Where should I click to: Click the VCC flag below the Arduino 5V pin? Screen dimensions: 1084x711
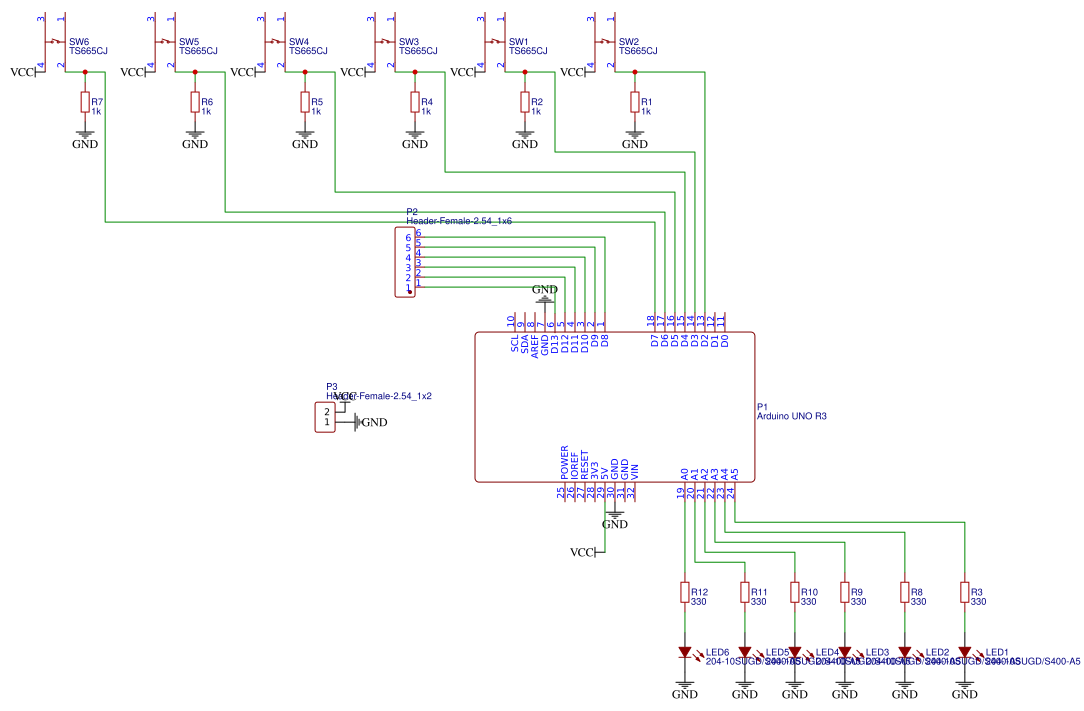tap(587, 552)
